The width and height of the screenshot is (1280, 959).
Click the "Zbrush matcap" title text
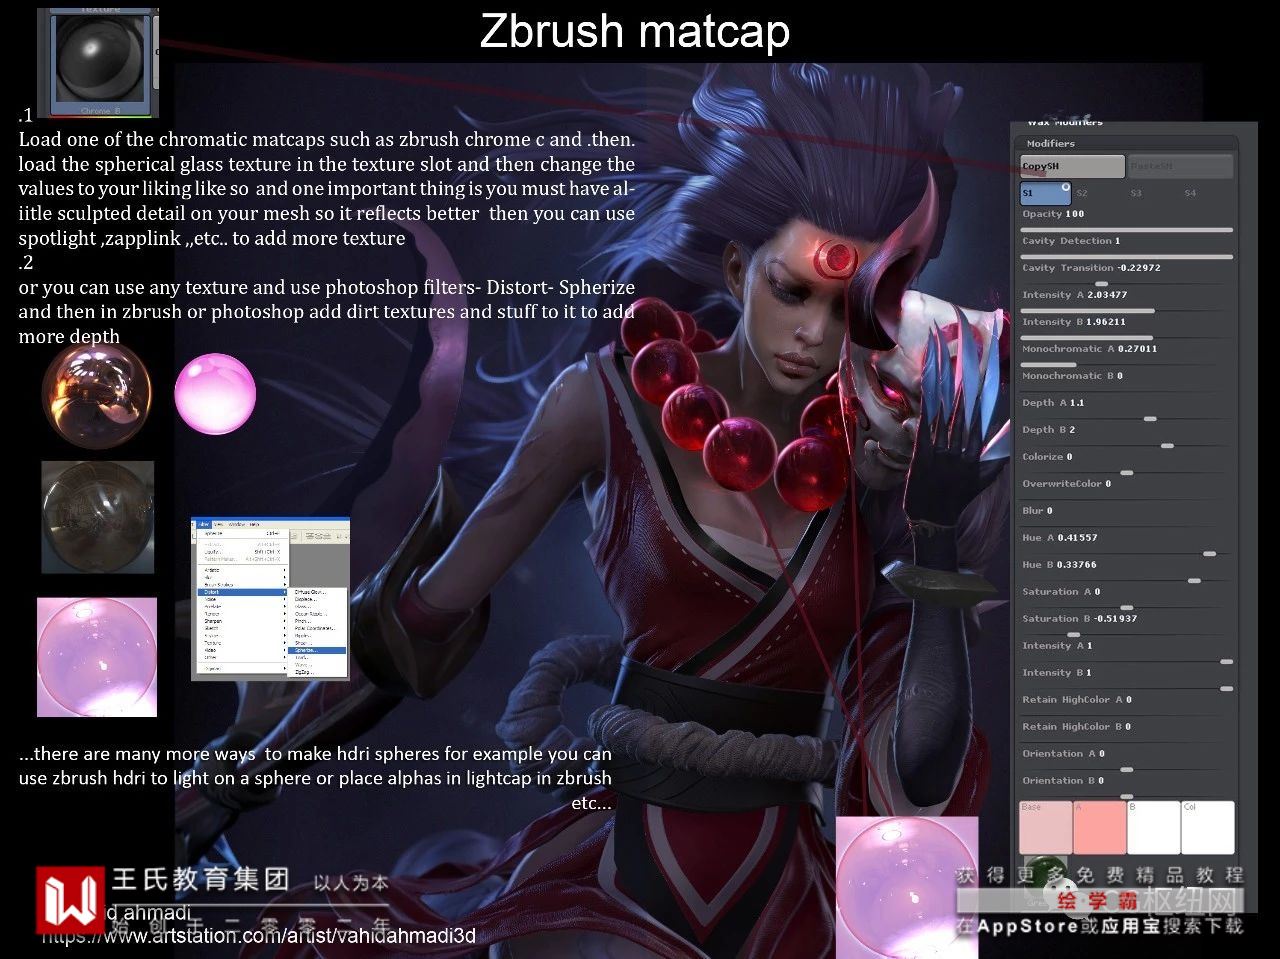point(635,31)
